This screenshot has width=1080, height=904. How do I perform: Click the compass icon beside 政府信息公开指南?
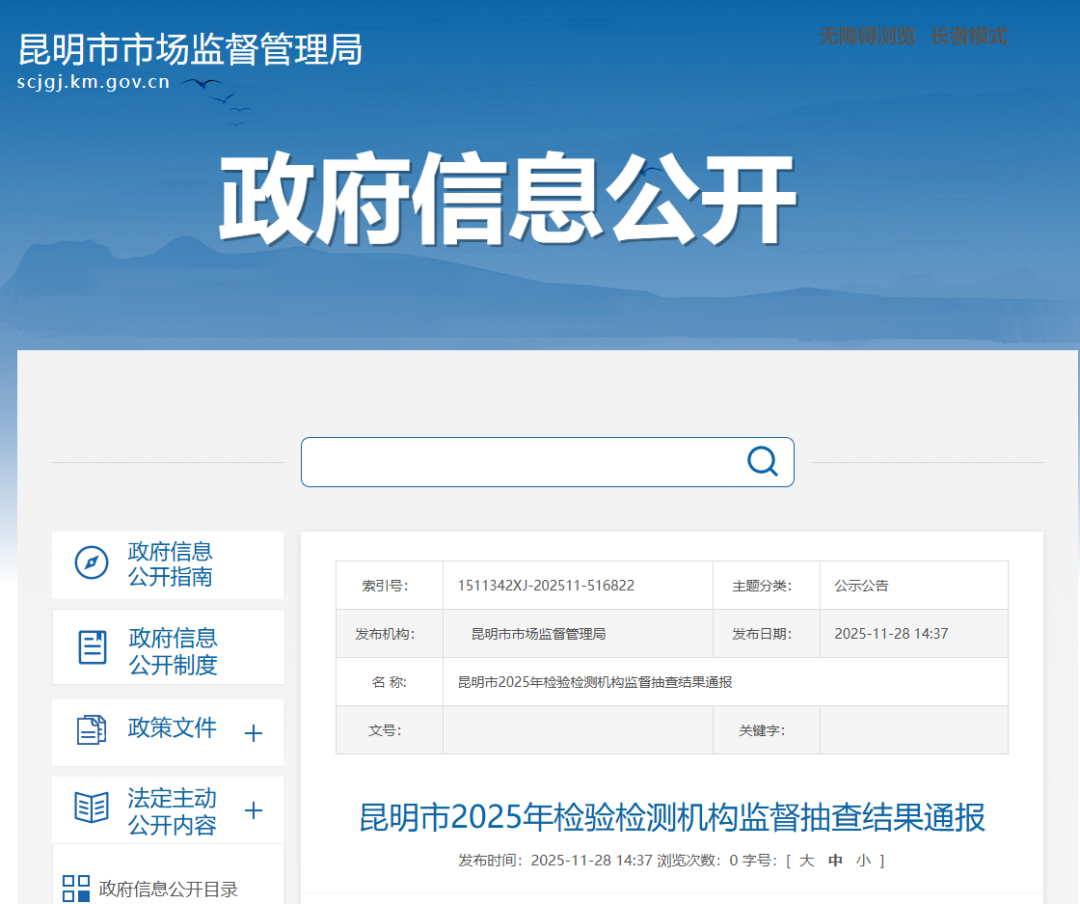(x=92, y=563)
